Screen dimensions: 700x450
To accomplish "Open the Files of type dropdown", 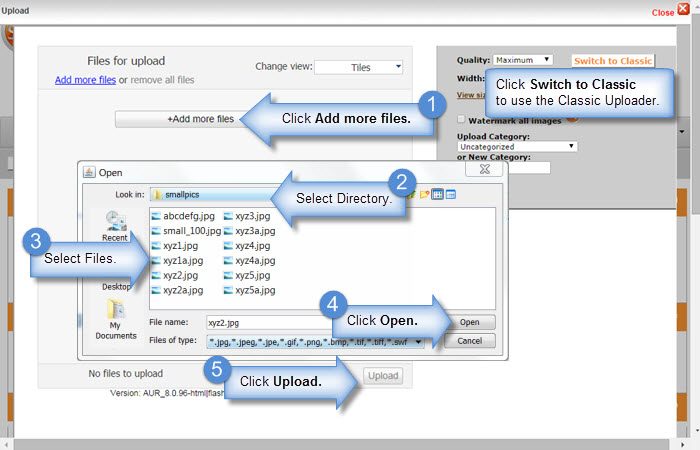I will tap(315, 342).
